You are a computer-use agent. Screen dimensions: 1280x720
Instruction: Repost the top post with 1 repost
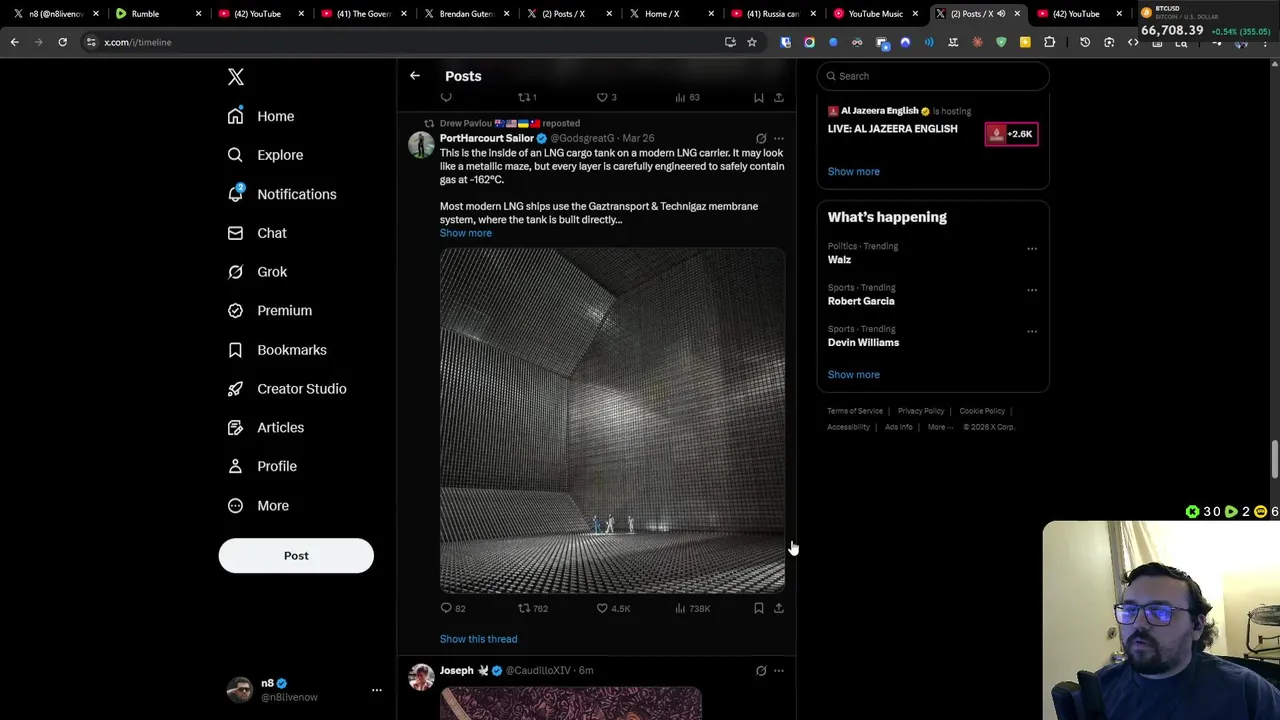527,97
